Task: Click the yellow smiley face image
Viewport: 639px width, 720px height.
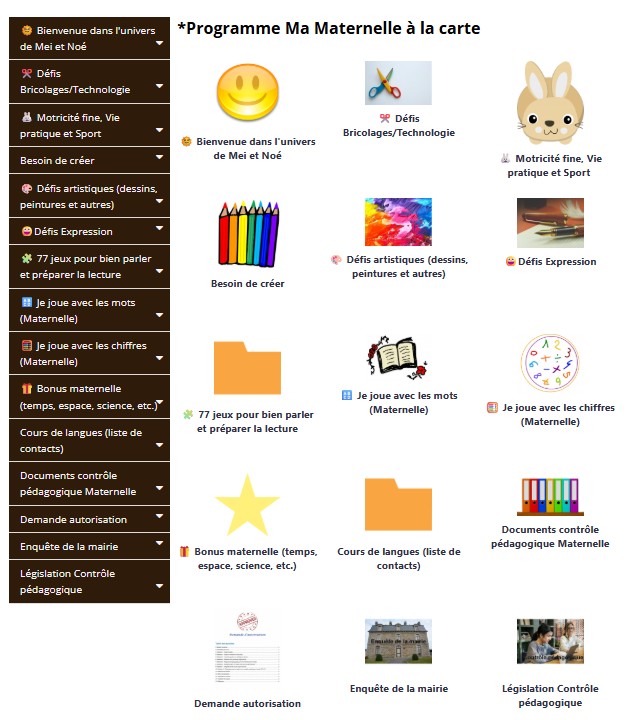Action: (x=247, y=92)
